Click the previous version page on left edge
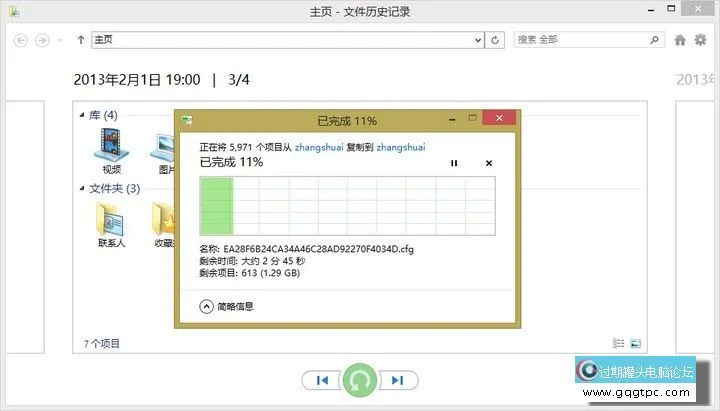 pyautogui.click(x=25, y=227)
